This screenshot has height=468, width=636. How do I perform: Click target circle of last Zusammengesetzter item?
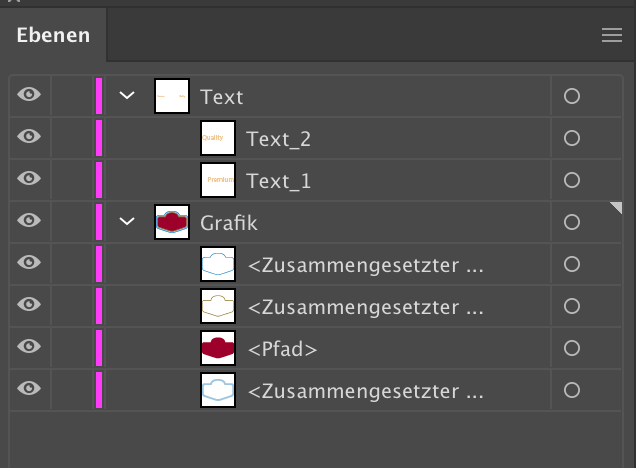coord(572,389)
